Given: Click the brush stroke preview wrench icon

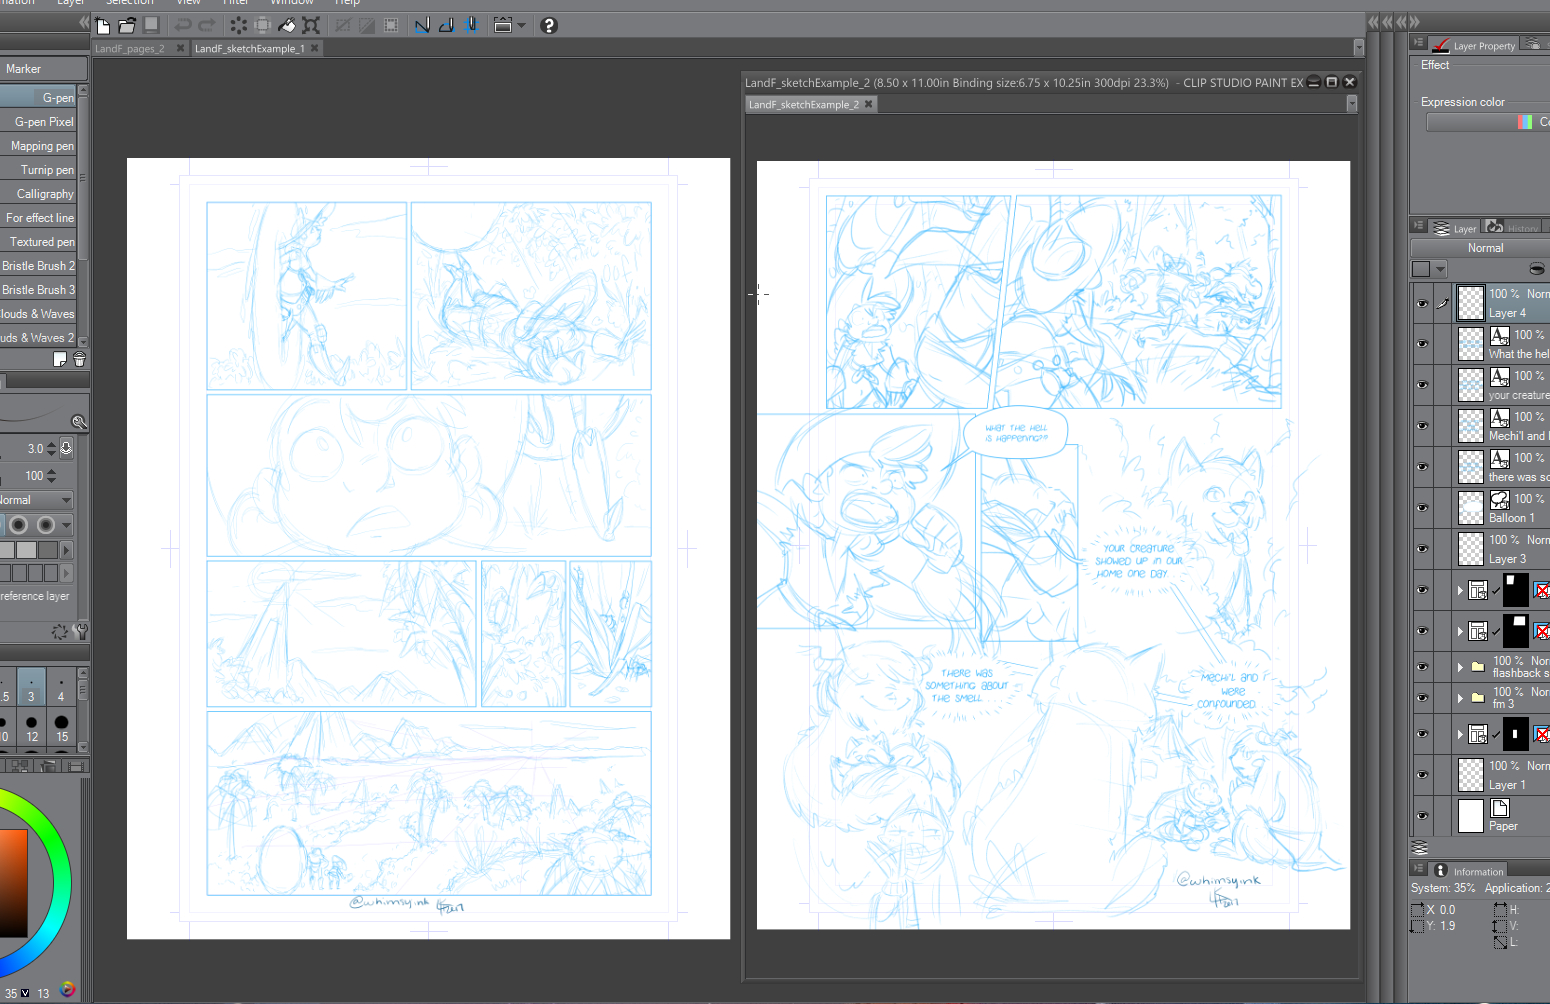Looking at the screenshot, I should (79, 422).
